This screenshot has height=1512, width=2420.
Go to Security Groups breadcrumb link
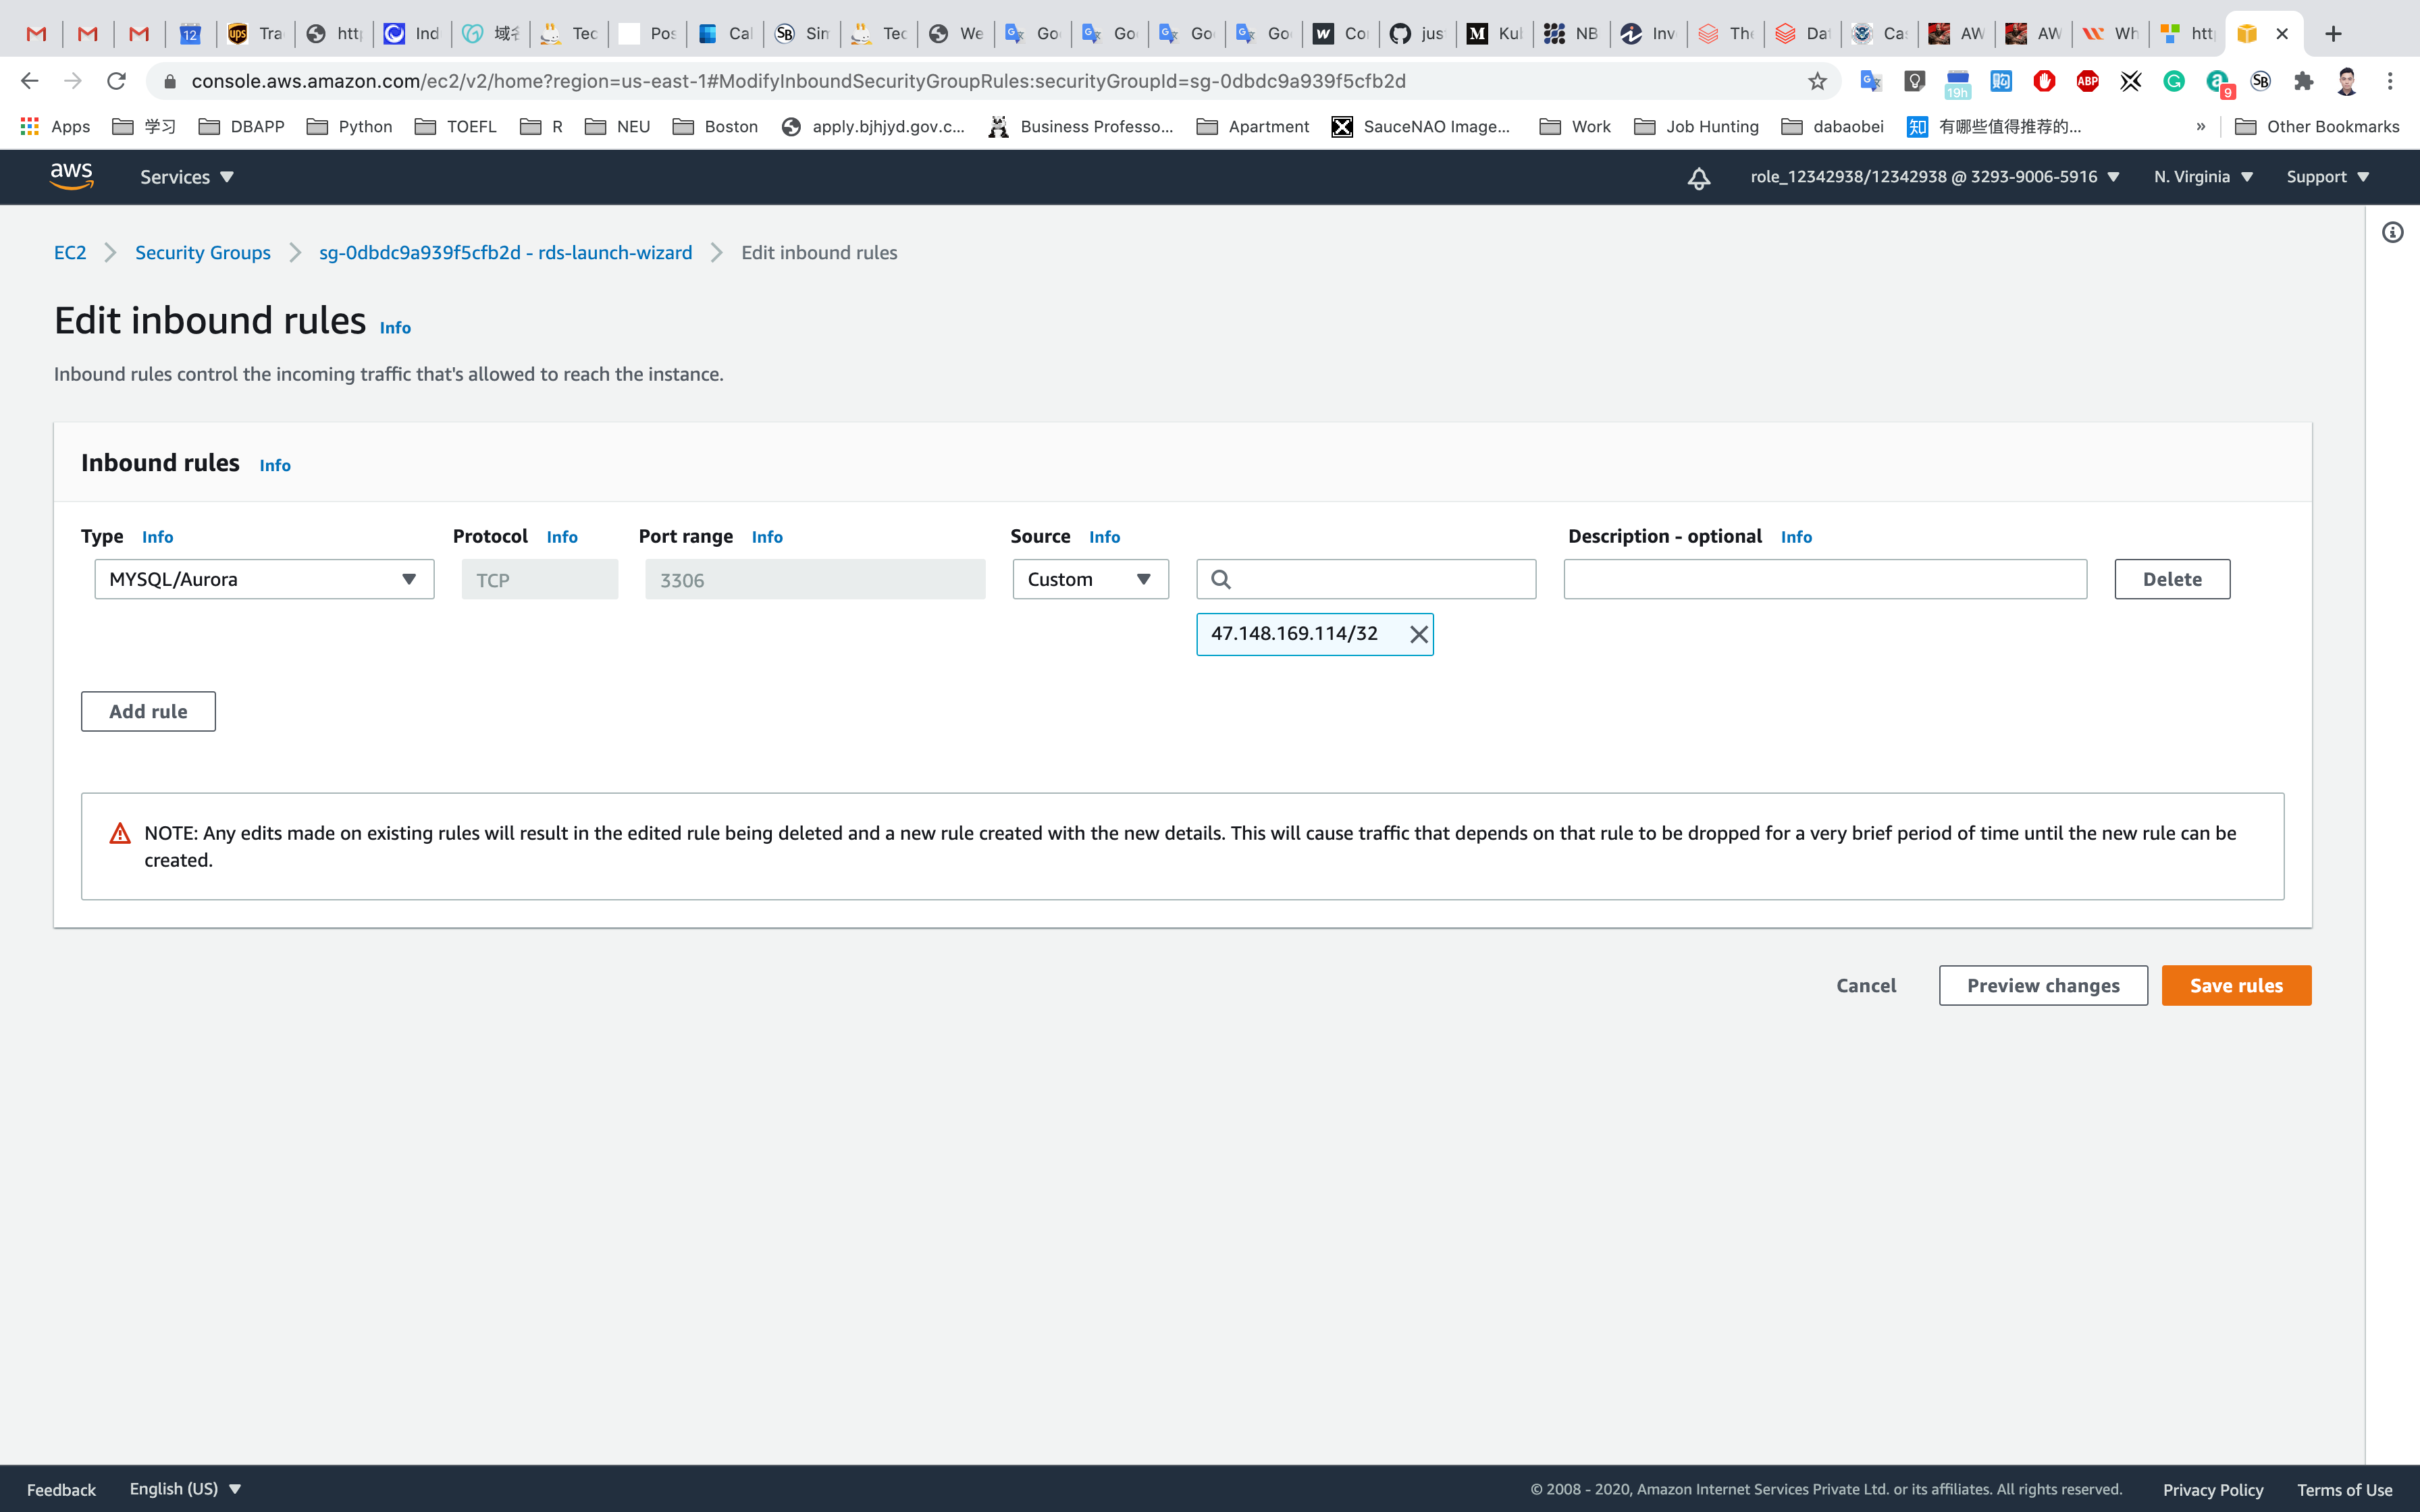click(202, 253)
